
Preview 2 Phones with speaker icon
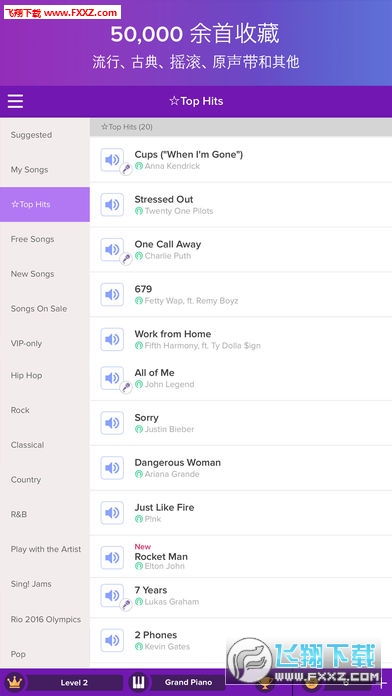pos(112,640)
